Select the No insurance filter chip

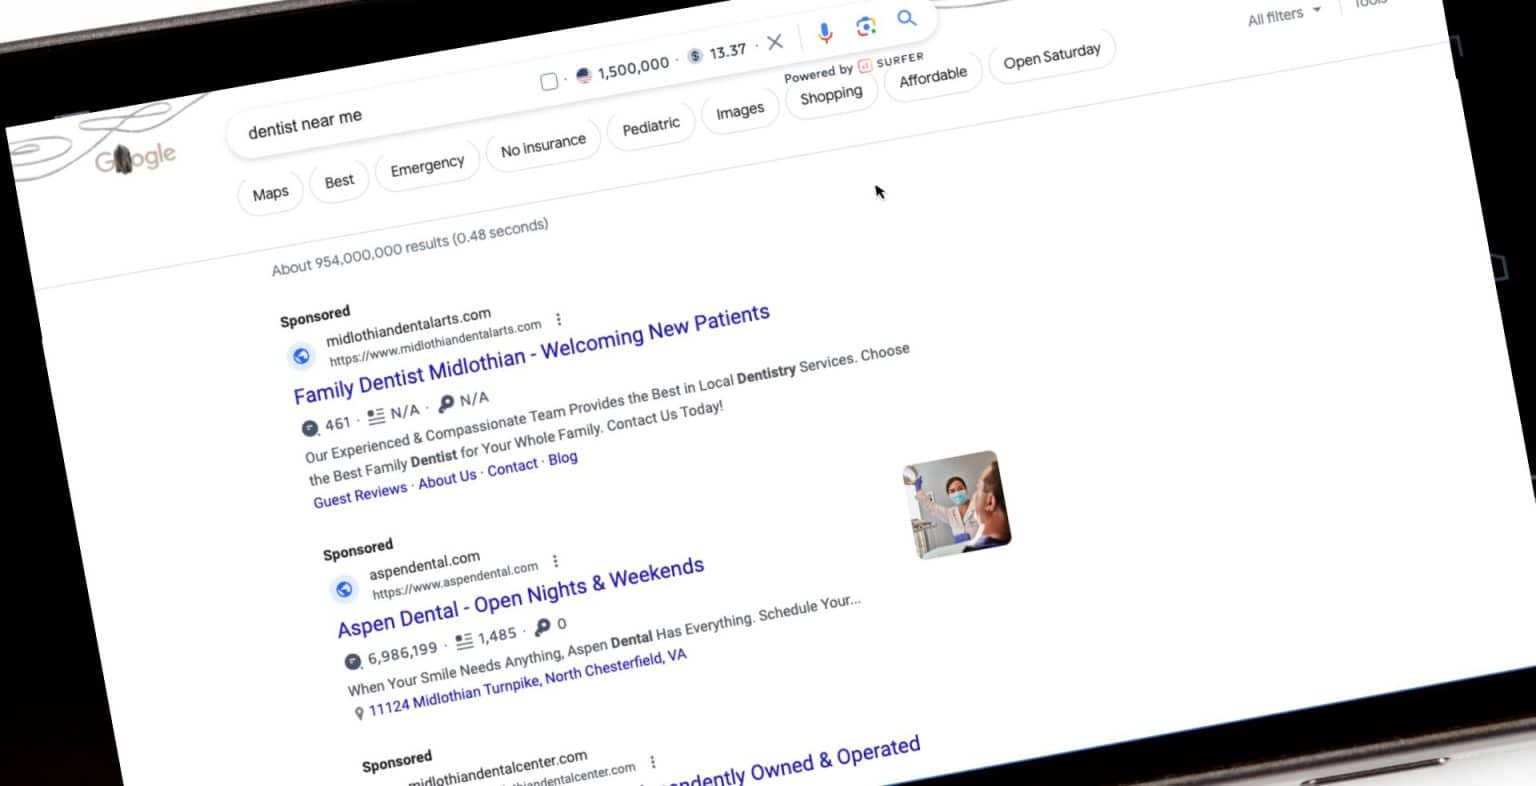coord(543,147)
